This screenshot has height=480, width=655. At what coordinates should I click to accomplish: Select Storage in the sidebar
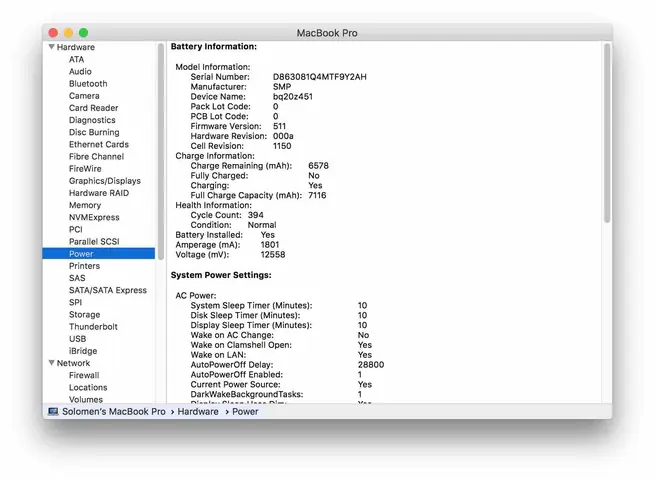tap(84, 314)
